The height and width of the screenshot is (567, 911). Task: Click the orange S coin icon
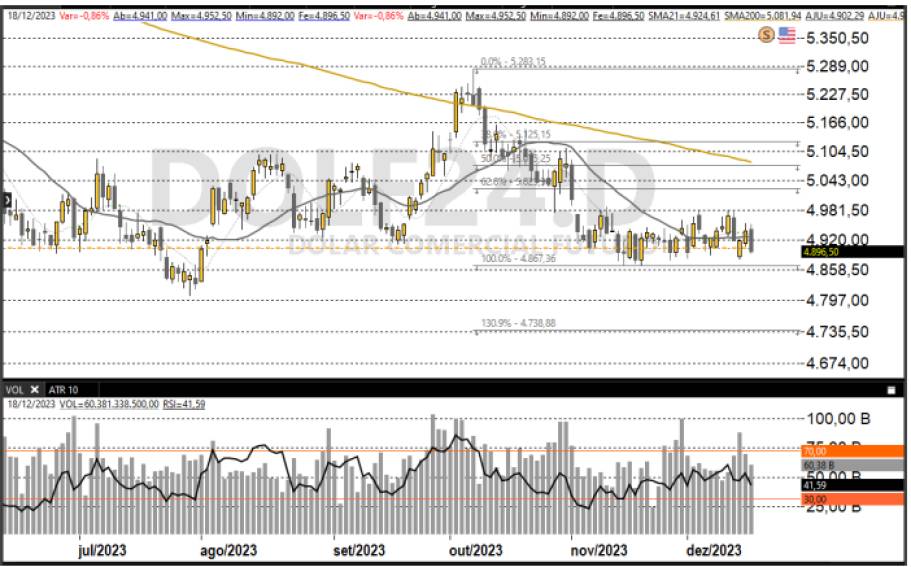tap(767, 35)
